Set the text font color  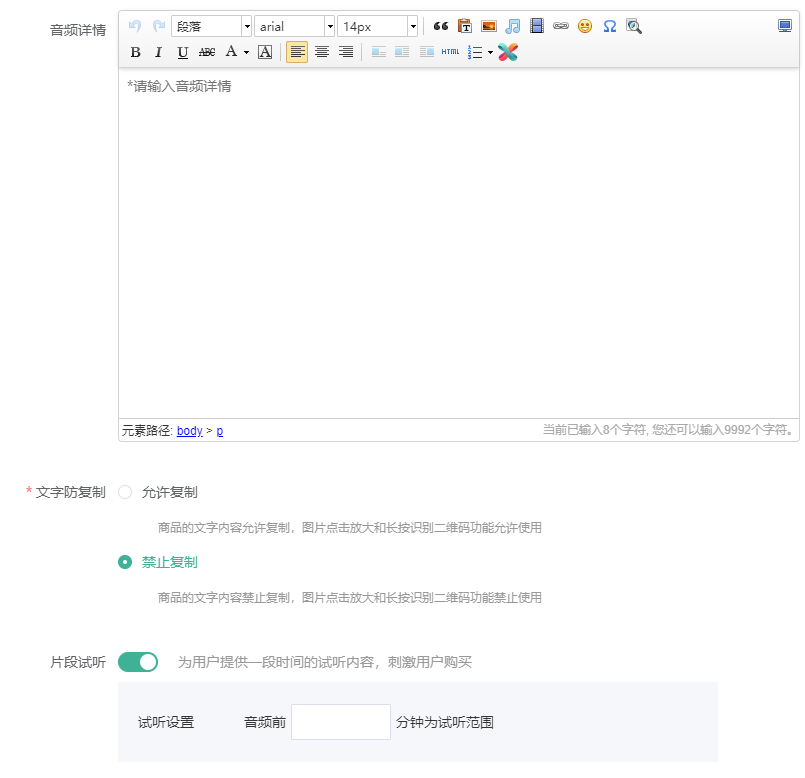point(231,52)
